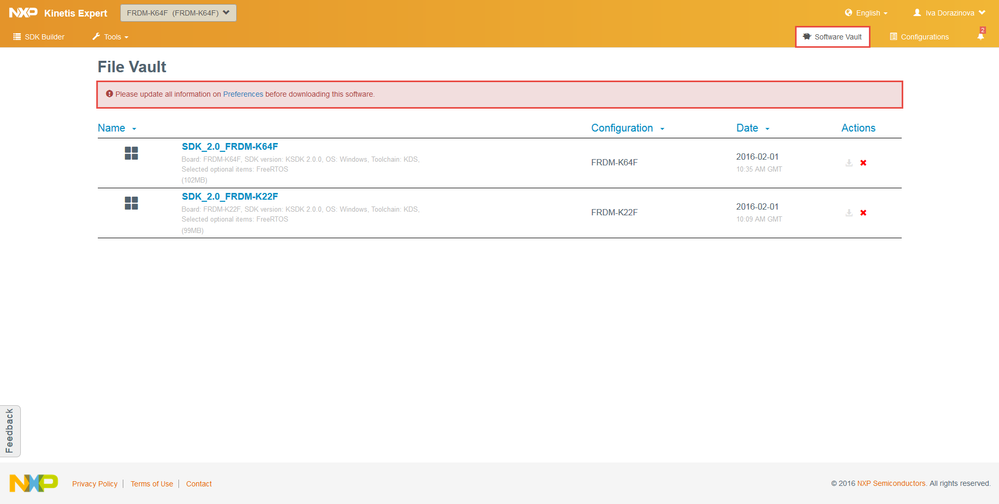This screenshot has width=999, height=504.
Task: Open the Contact link in footer
Action: [x=199, y=484]
